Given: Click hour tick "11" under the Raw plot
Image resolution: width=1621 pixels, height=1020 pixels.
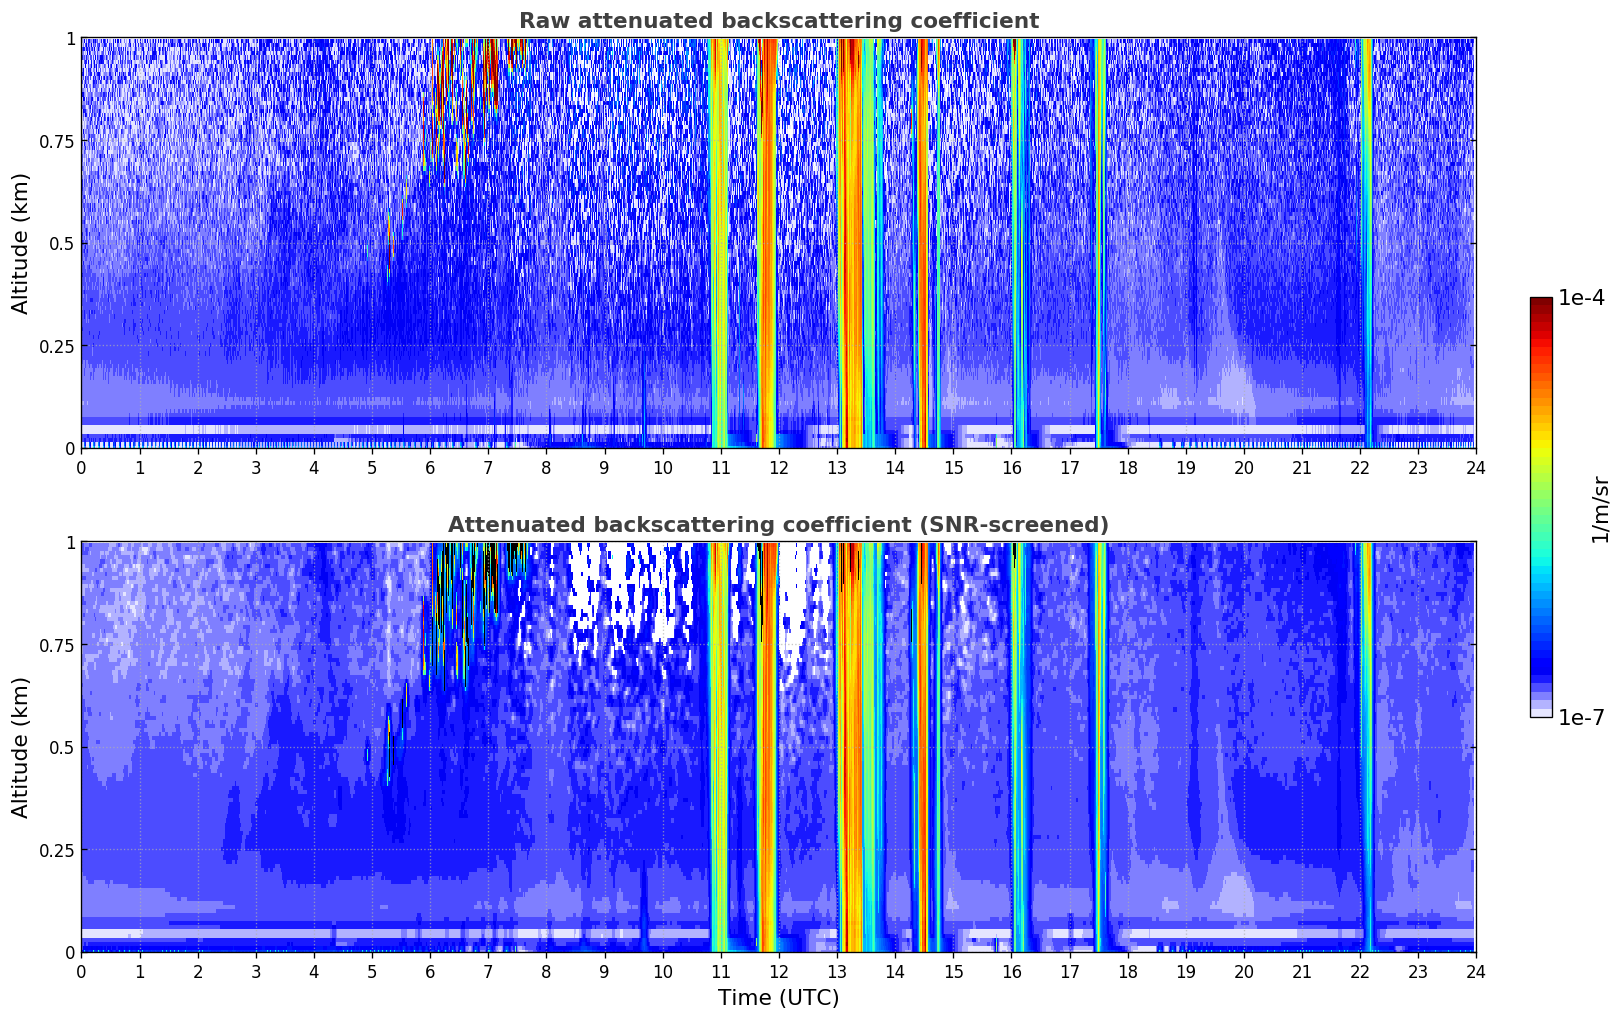Looking at the screenshot, I should coord(720,467).
